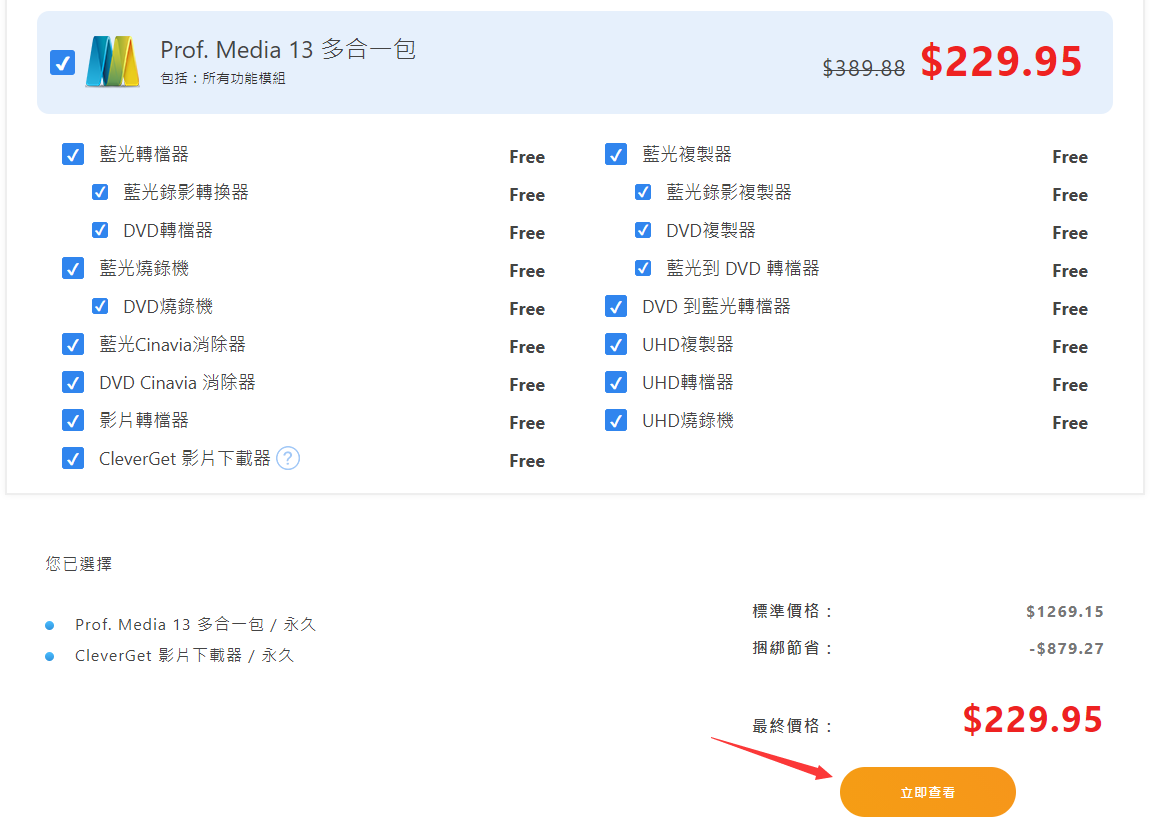Uncheck the 藍光錄影複製器 checkbox

pyautogui.click(x=643, y=192)
